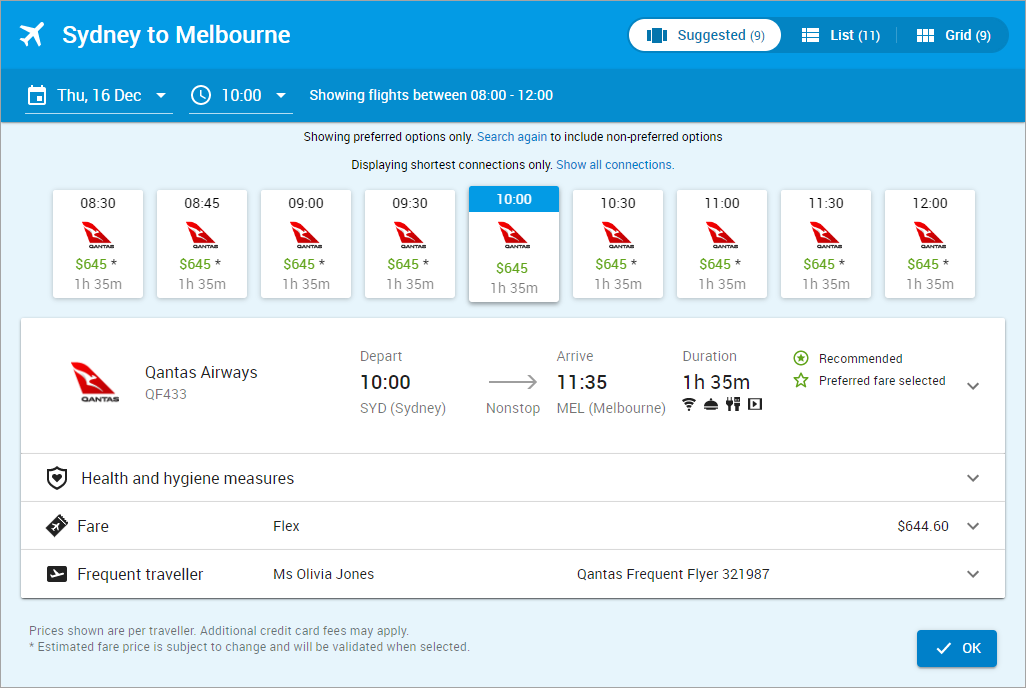Select the 12:00 flight card
Viewport: 1026px width, 688px height.
pos(930,244)
